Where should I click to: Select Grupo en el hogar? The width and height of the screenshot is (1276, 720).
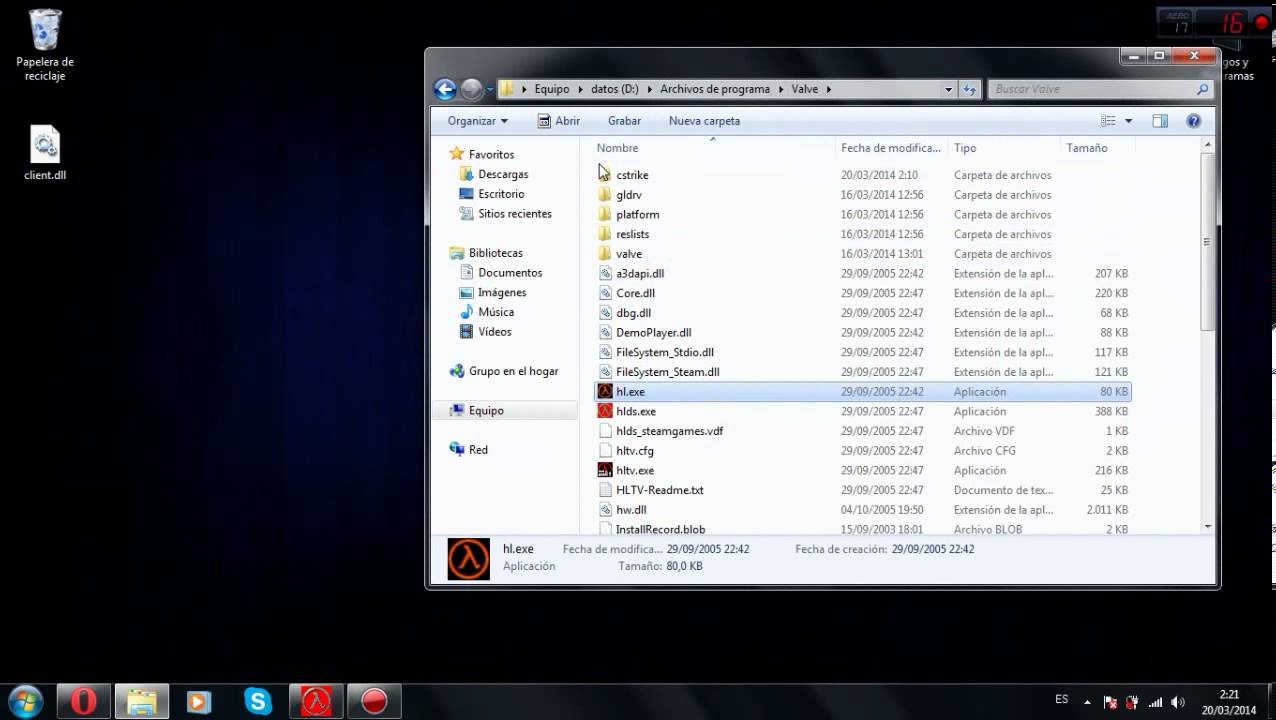[514, 371]
